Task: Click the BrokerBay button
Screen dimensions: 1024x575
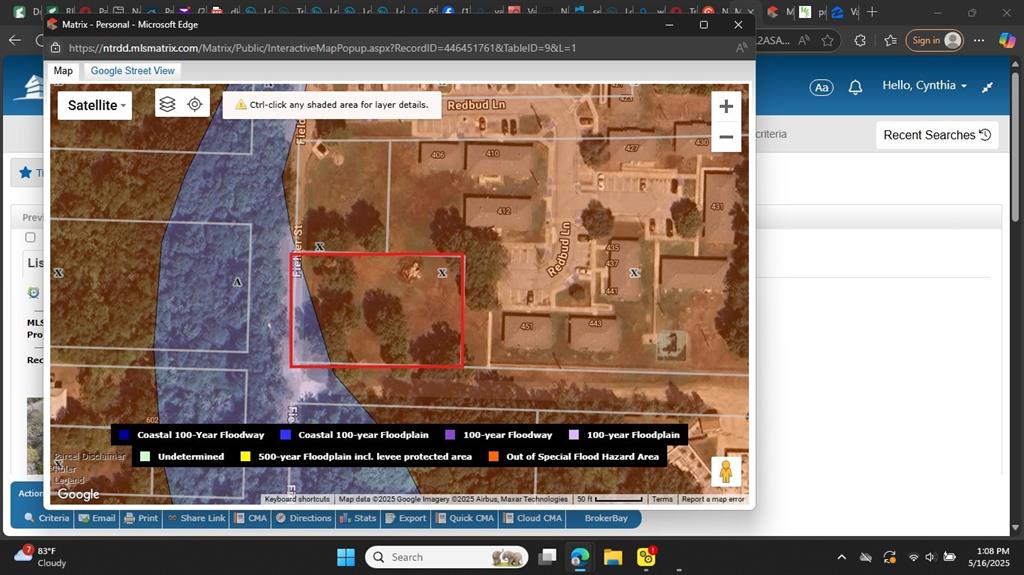Action: point(605,518)
